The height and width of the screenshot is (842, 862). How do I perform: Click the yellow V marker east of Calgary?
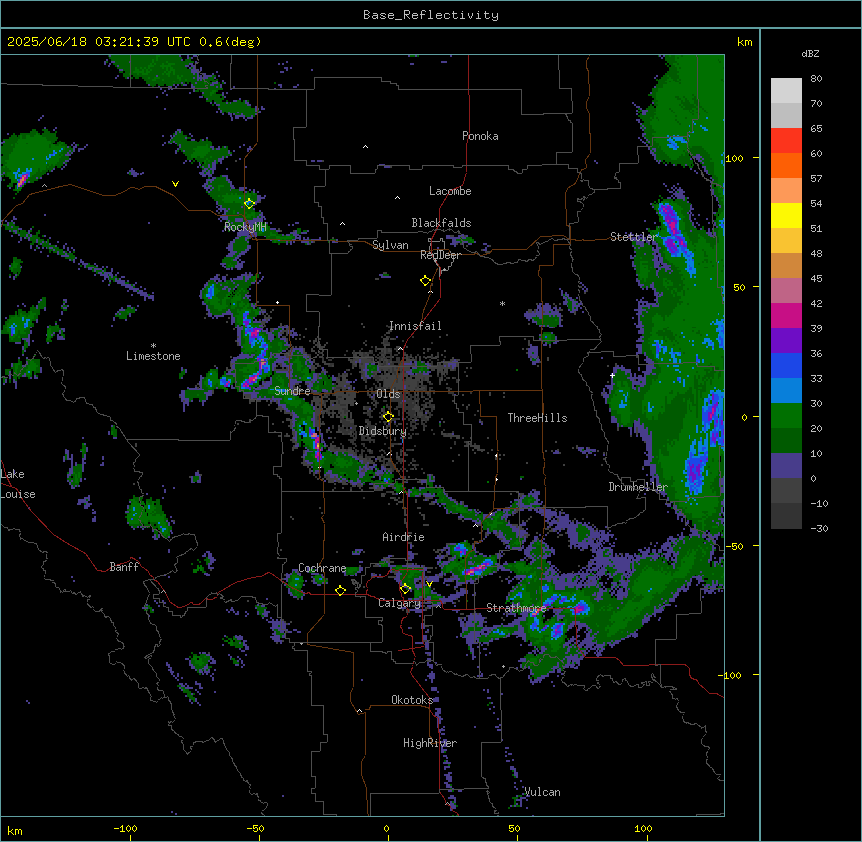pyautogui.click(x=429, y=584)
